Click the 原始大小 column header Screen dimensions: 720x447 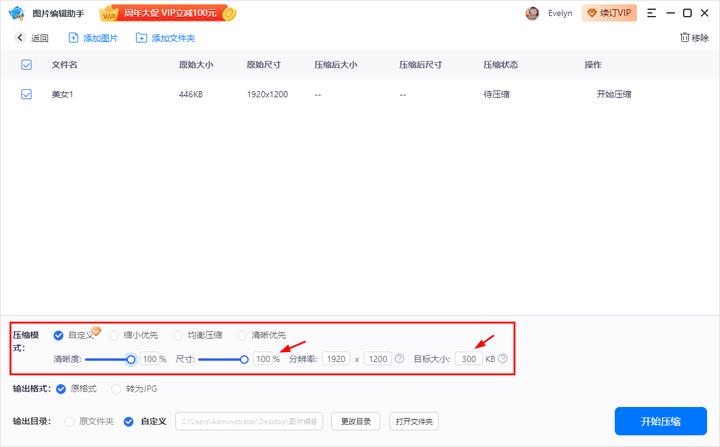coord(196,65)
